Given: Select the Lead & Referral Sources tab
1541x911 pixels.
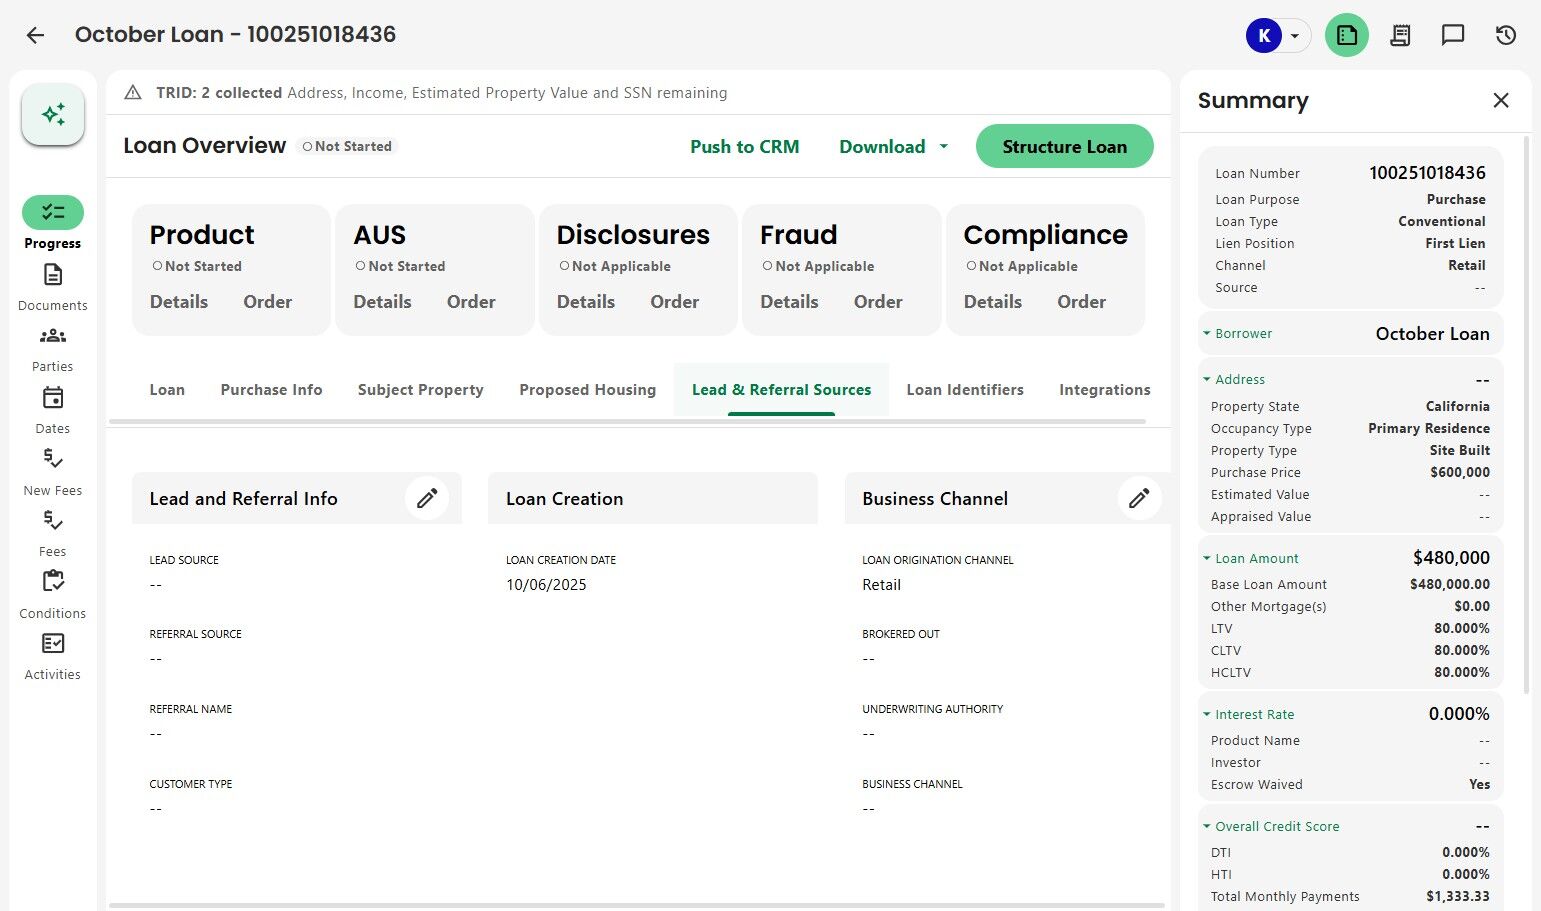Looking at the screenshot, I should pyautogui.click(x=781, y=390).
